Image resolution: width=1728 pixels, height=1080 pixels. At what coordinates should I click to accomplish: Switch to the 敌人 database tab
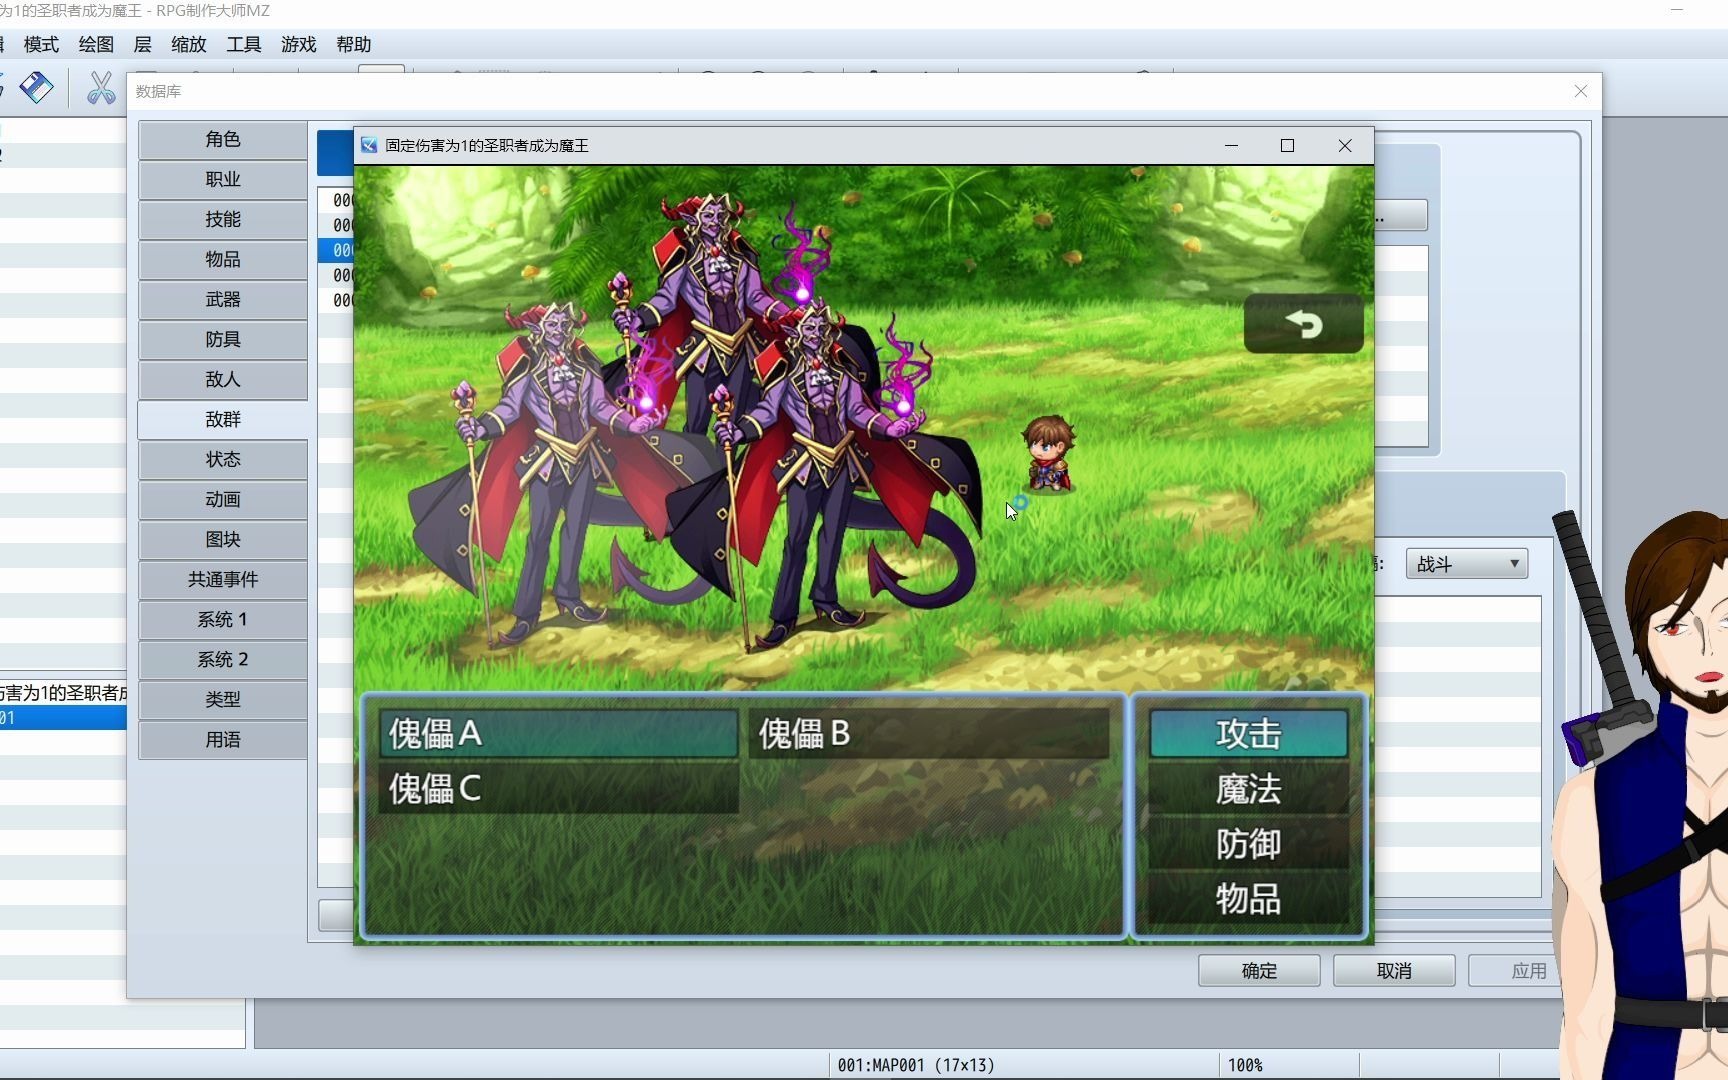tap(222, 380)
